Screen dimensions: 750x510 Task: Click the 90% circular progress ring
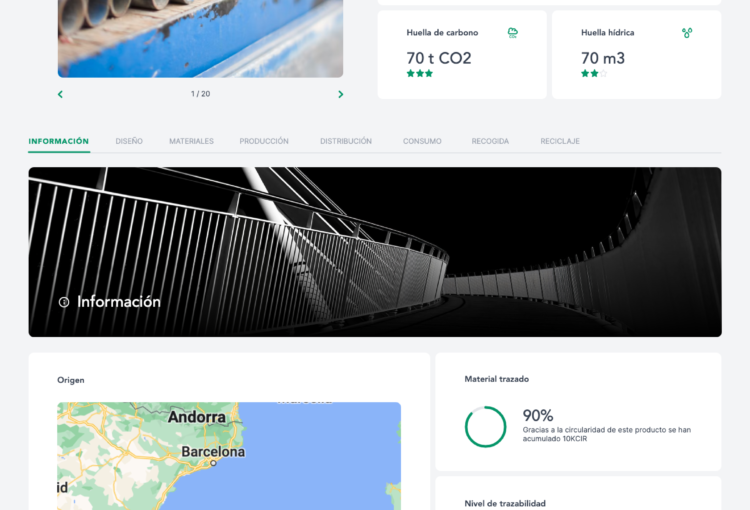click(x=485, y=427)
